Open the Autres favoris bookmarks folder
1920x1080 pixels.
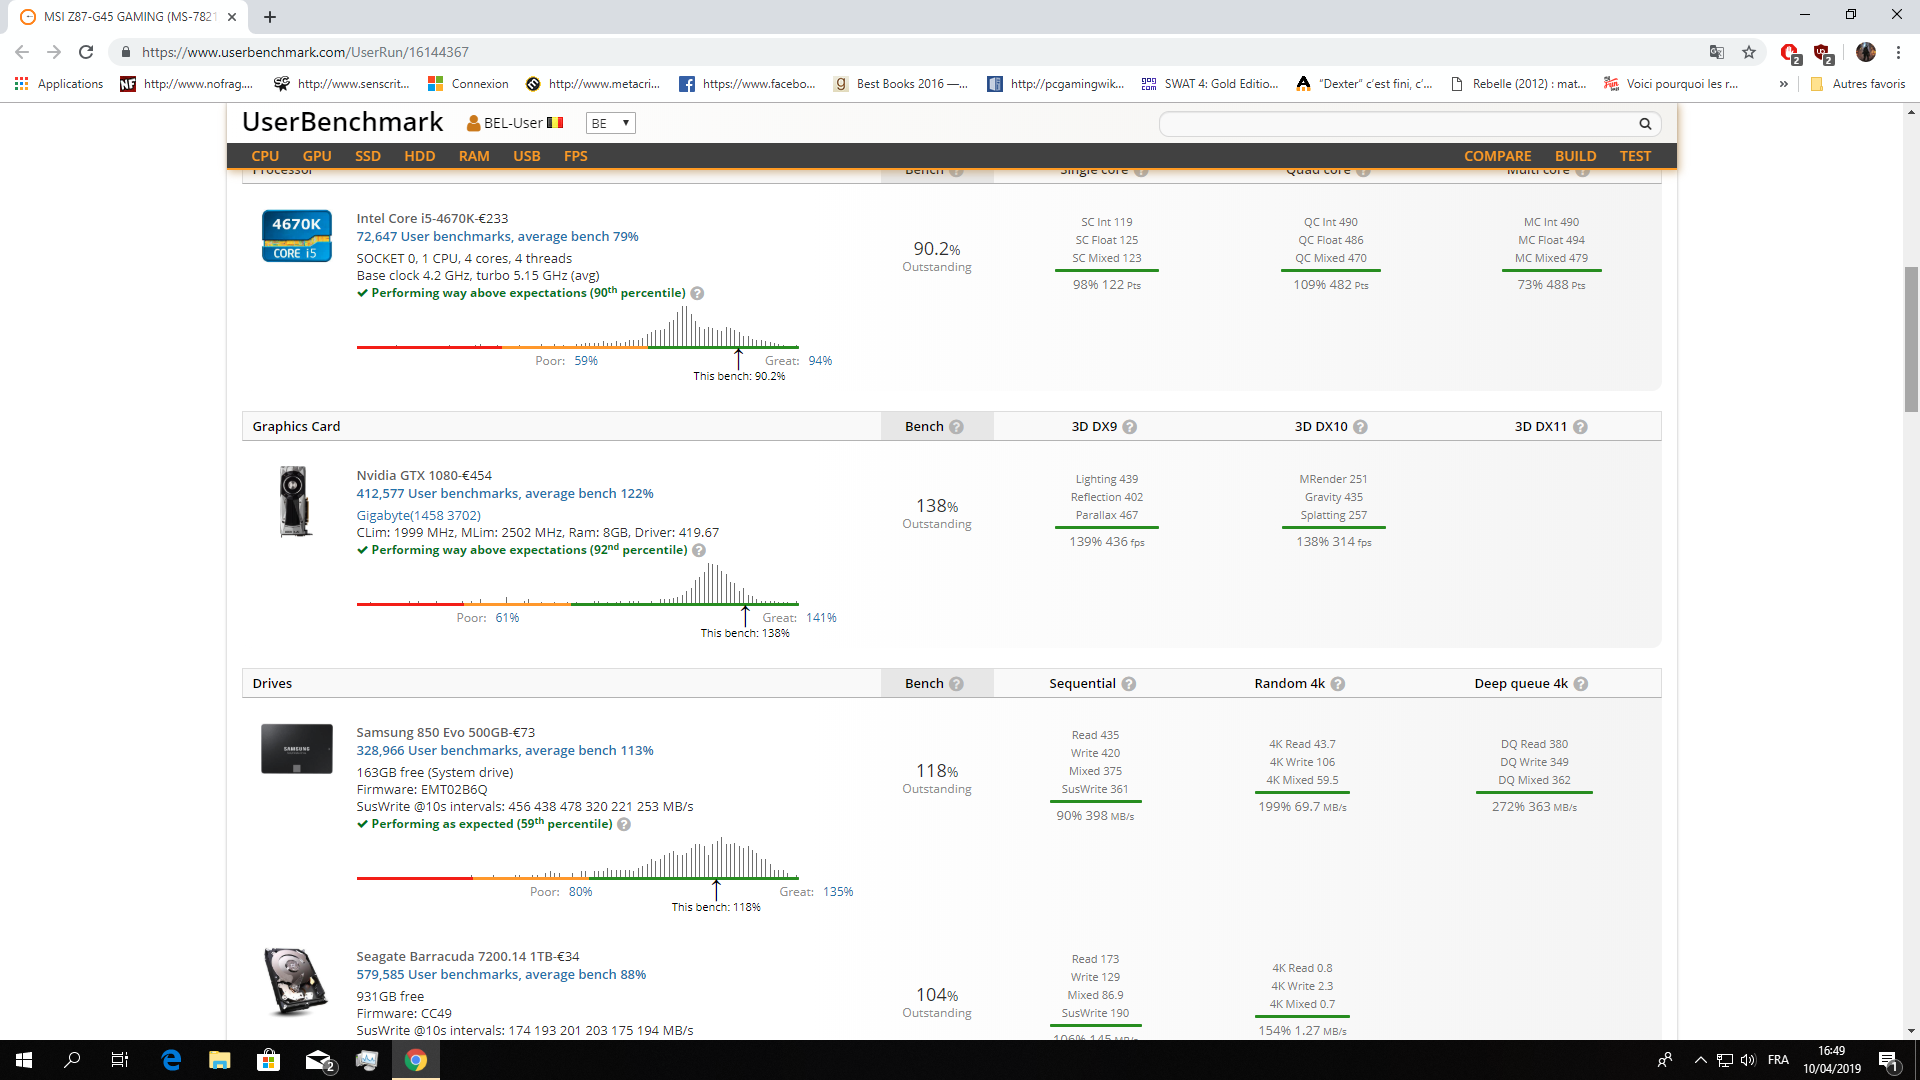[x=1858, y=84]
